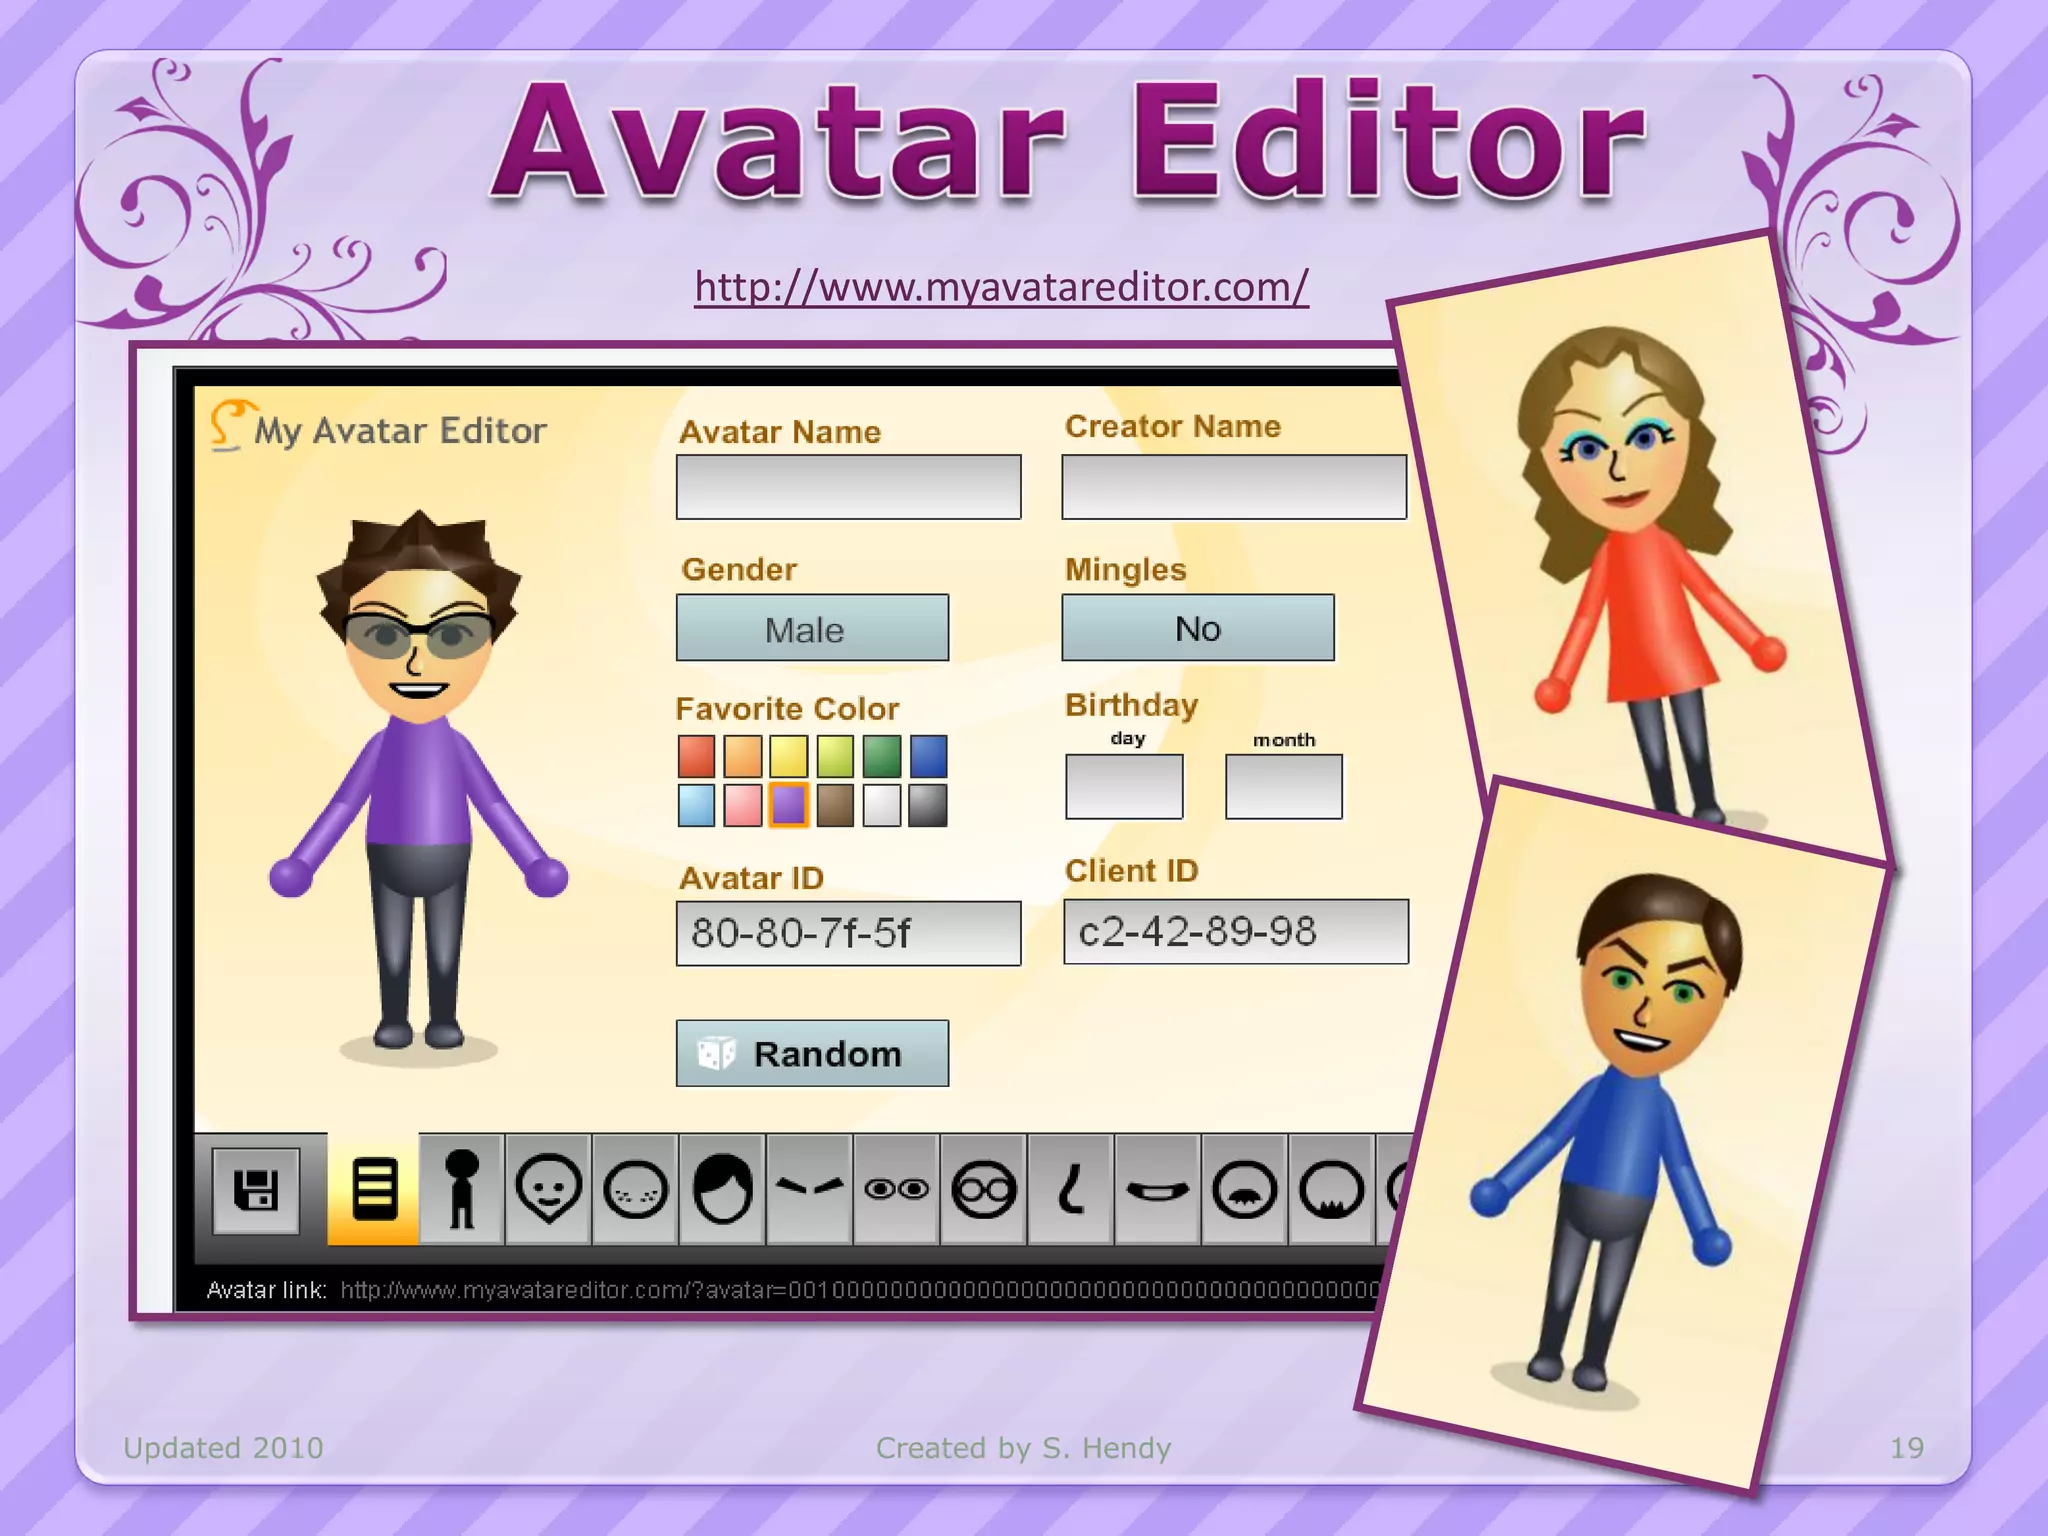Click the Avatar ID field 80-80-7f-5f

(848, 933)
